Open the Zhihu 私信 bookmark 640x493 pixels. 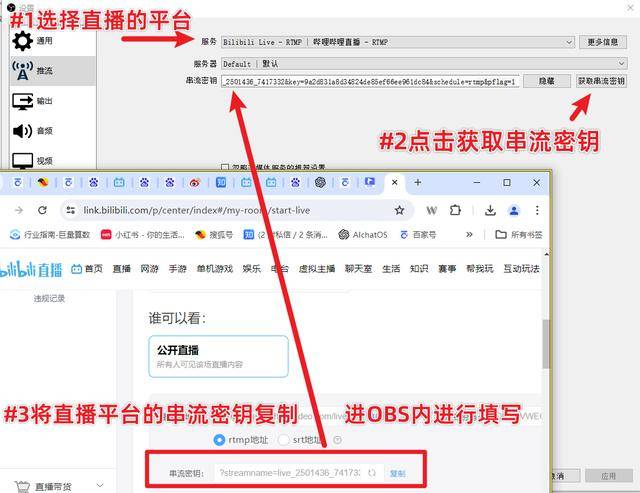[x=286, y=235]
